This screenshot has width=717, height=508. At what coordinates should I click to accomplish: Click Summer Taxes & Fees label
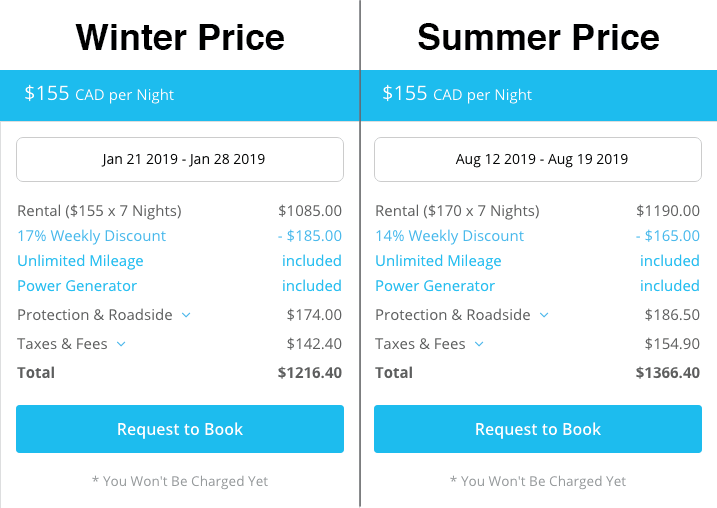(x=420, y=344)
